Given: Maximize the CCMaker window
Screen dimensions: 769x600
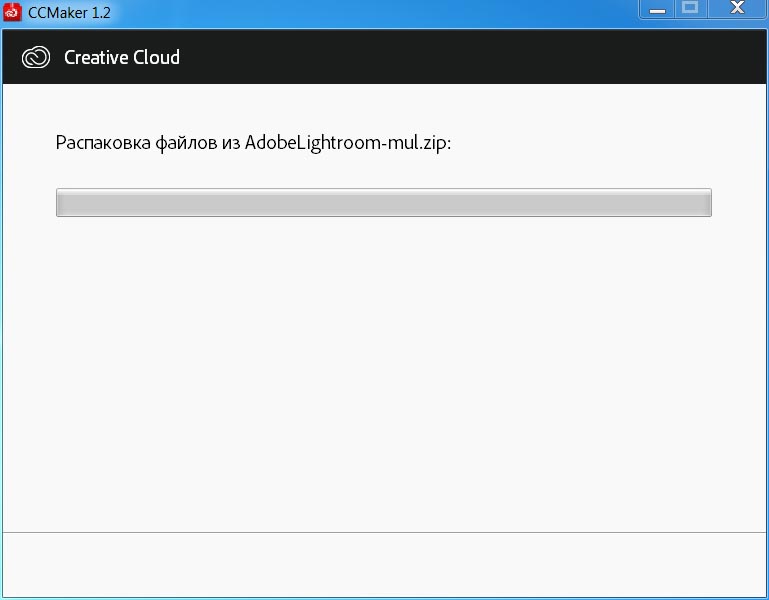Looking at the screenshot, I should click(x=691, y=9).
